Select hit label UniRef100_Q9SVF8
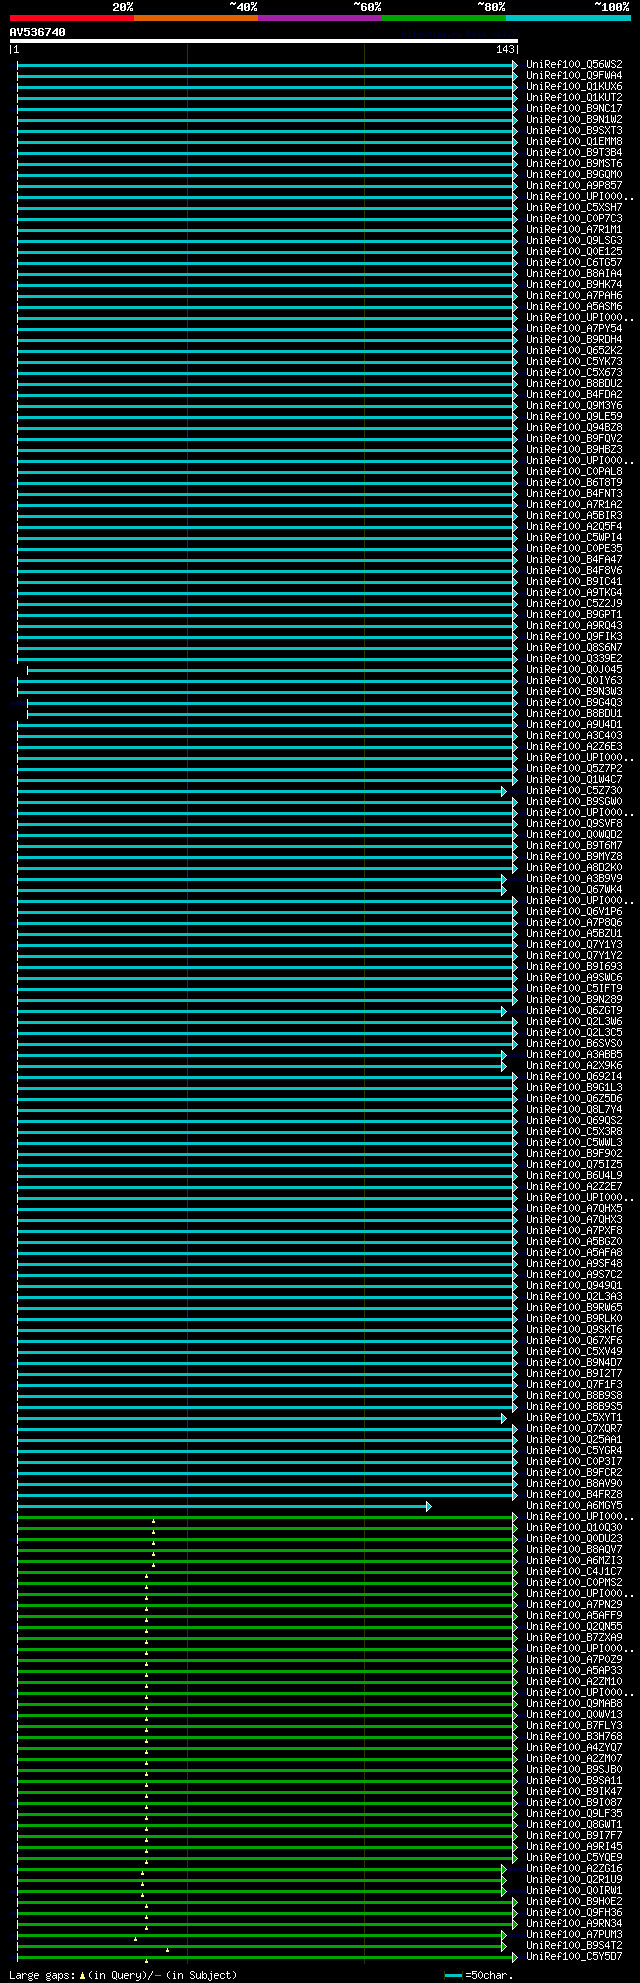Screen dimensions: 640x1983 574,824
